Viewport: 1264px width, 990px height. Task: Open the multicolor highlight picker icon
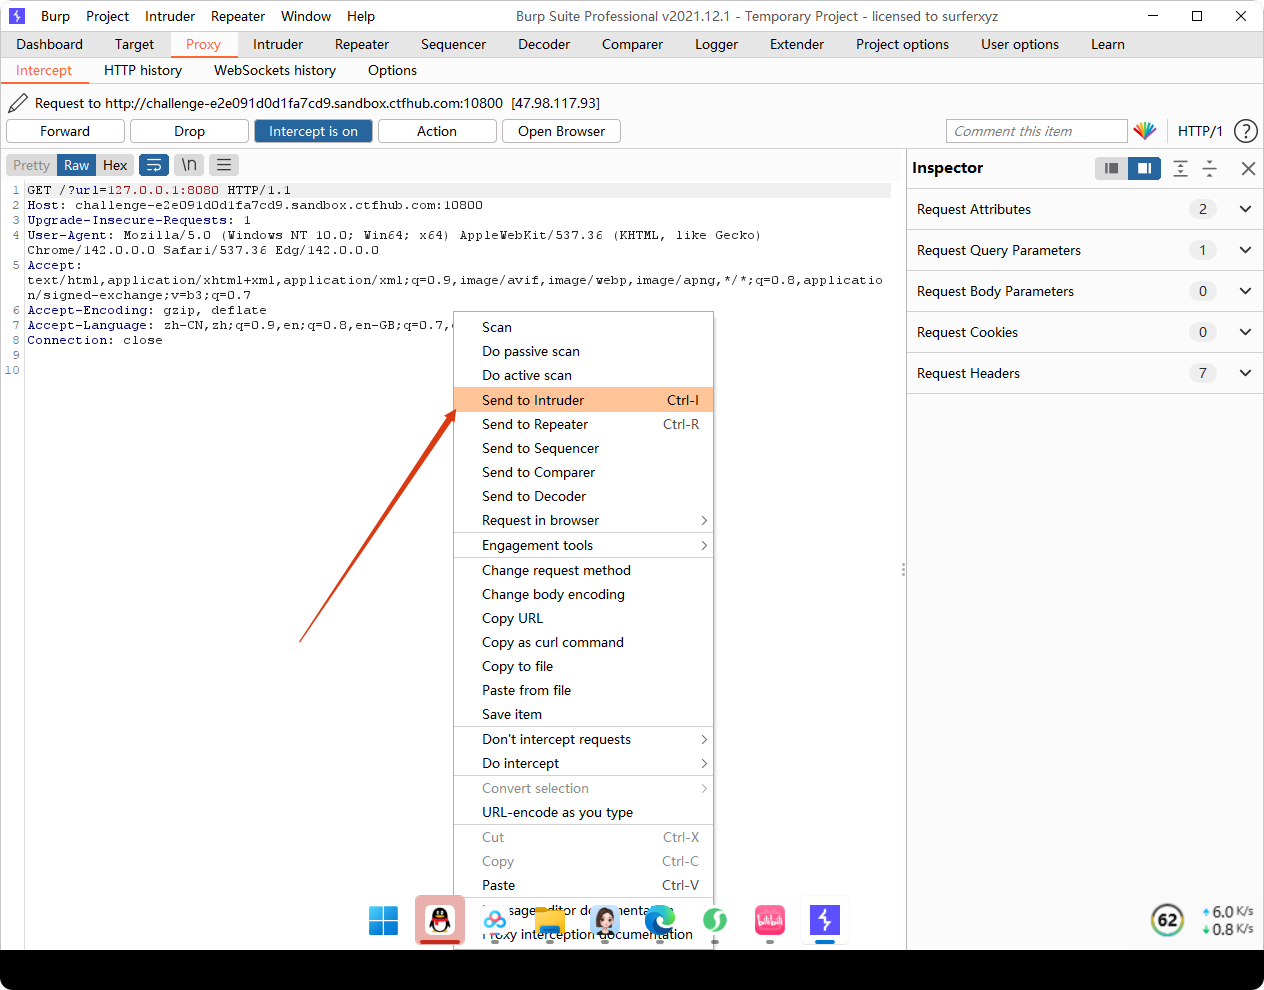[x=1145, y=131]
